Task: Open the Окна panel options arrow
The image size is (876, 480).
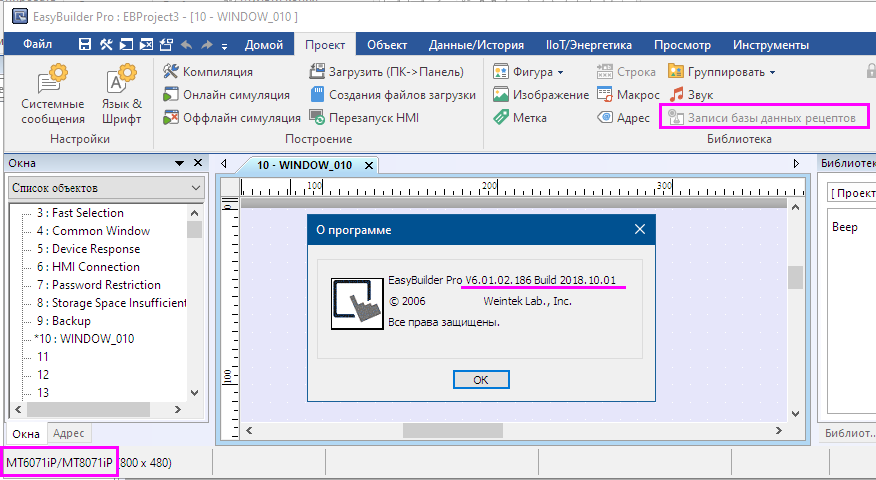Action: pyautogui.click(x=179, y=163)
